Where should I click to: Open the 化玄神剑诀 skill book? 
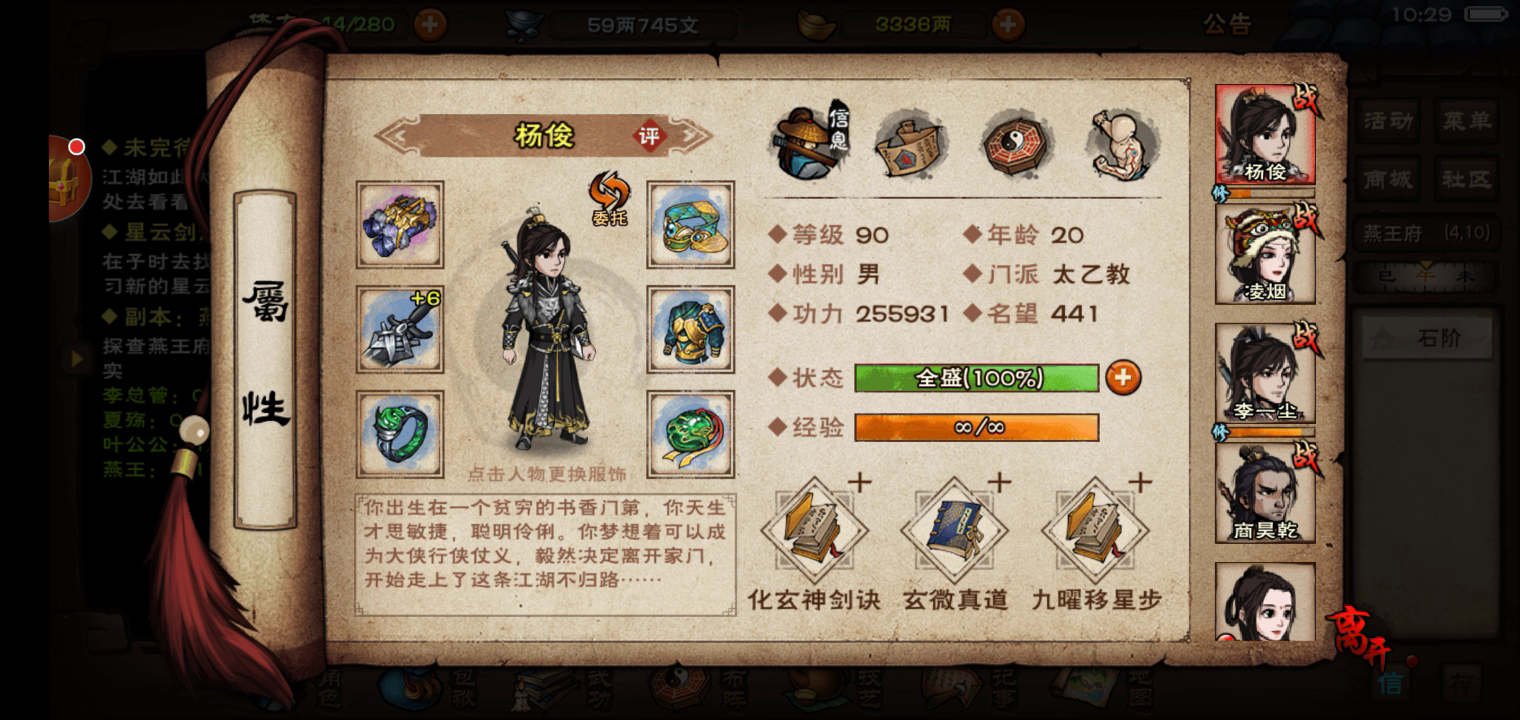[x=814, y=530]
